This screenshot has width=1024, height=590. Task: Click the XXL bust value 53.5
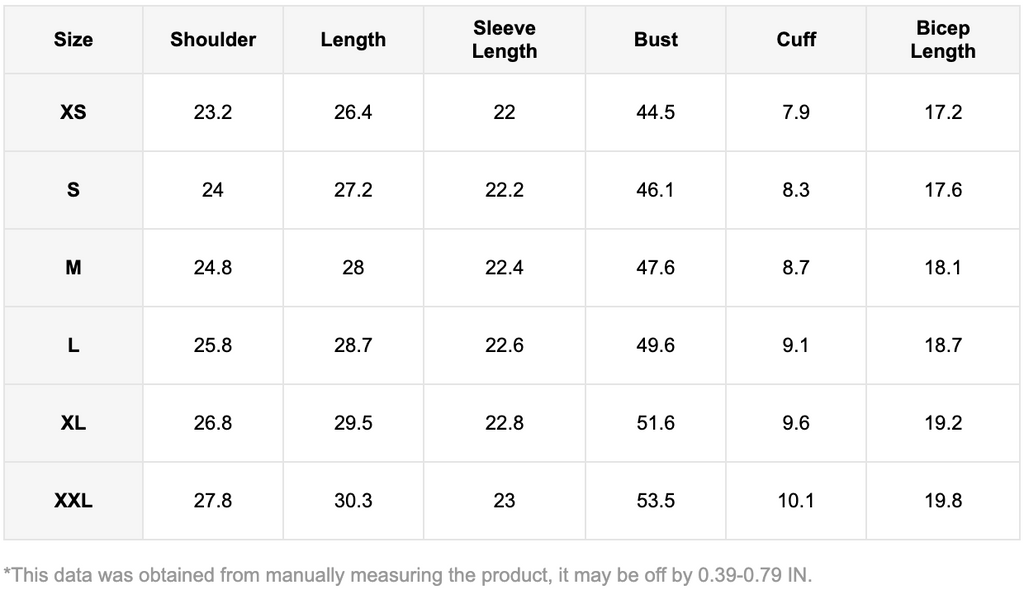[655, 501]
